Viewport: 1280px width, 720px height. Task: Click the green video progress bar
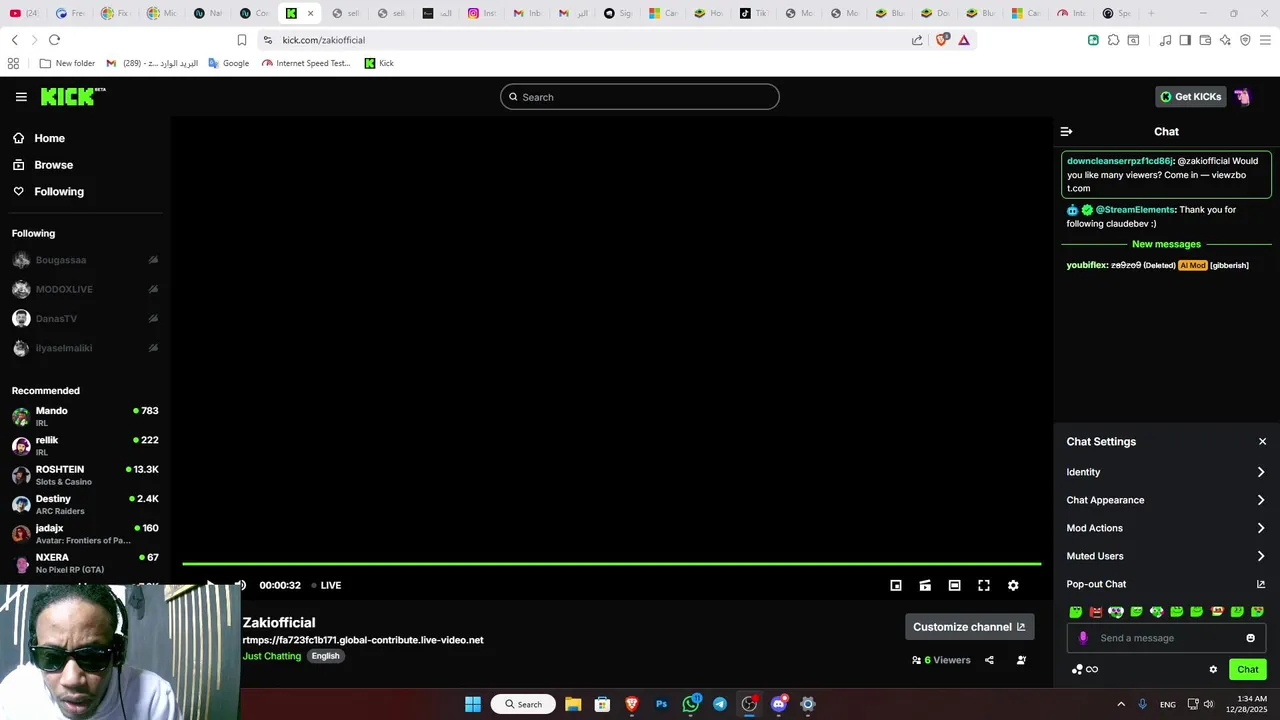pos(611,564)
